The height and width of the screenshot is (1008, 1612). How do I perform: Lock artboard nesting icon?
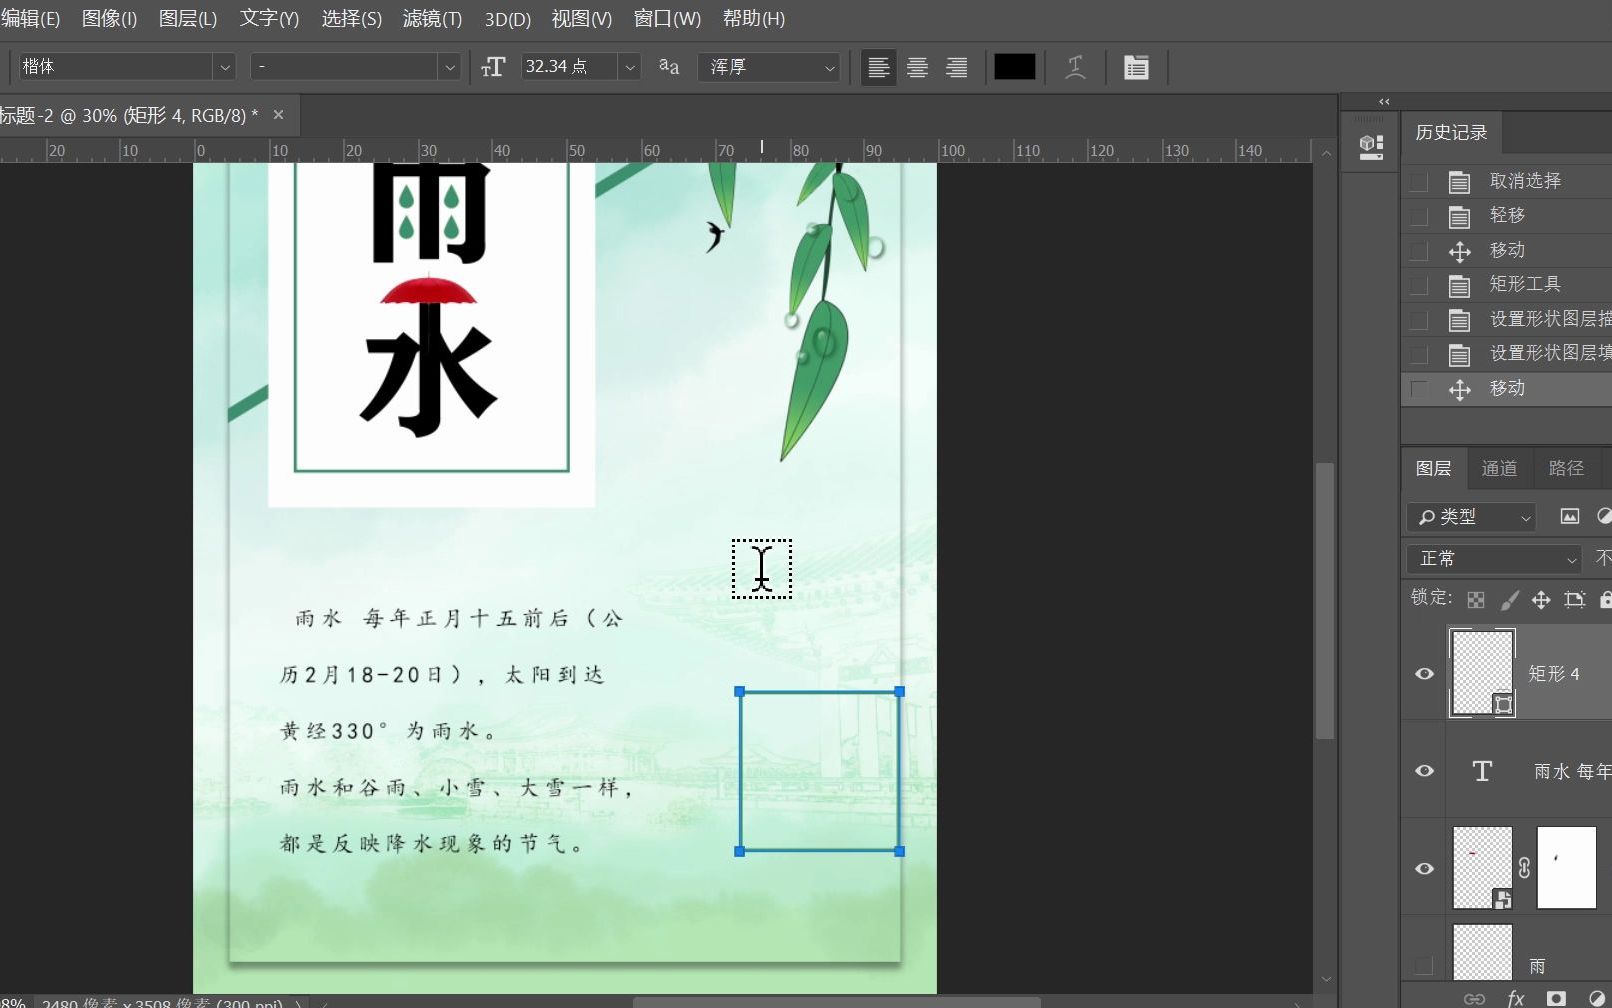point(1574,599)
